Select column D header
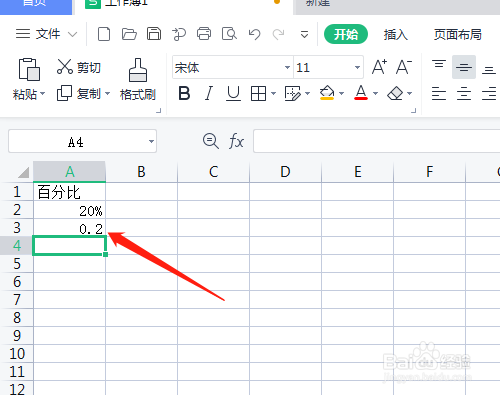500x395 pixels. (285, 172)
